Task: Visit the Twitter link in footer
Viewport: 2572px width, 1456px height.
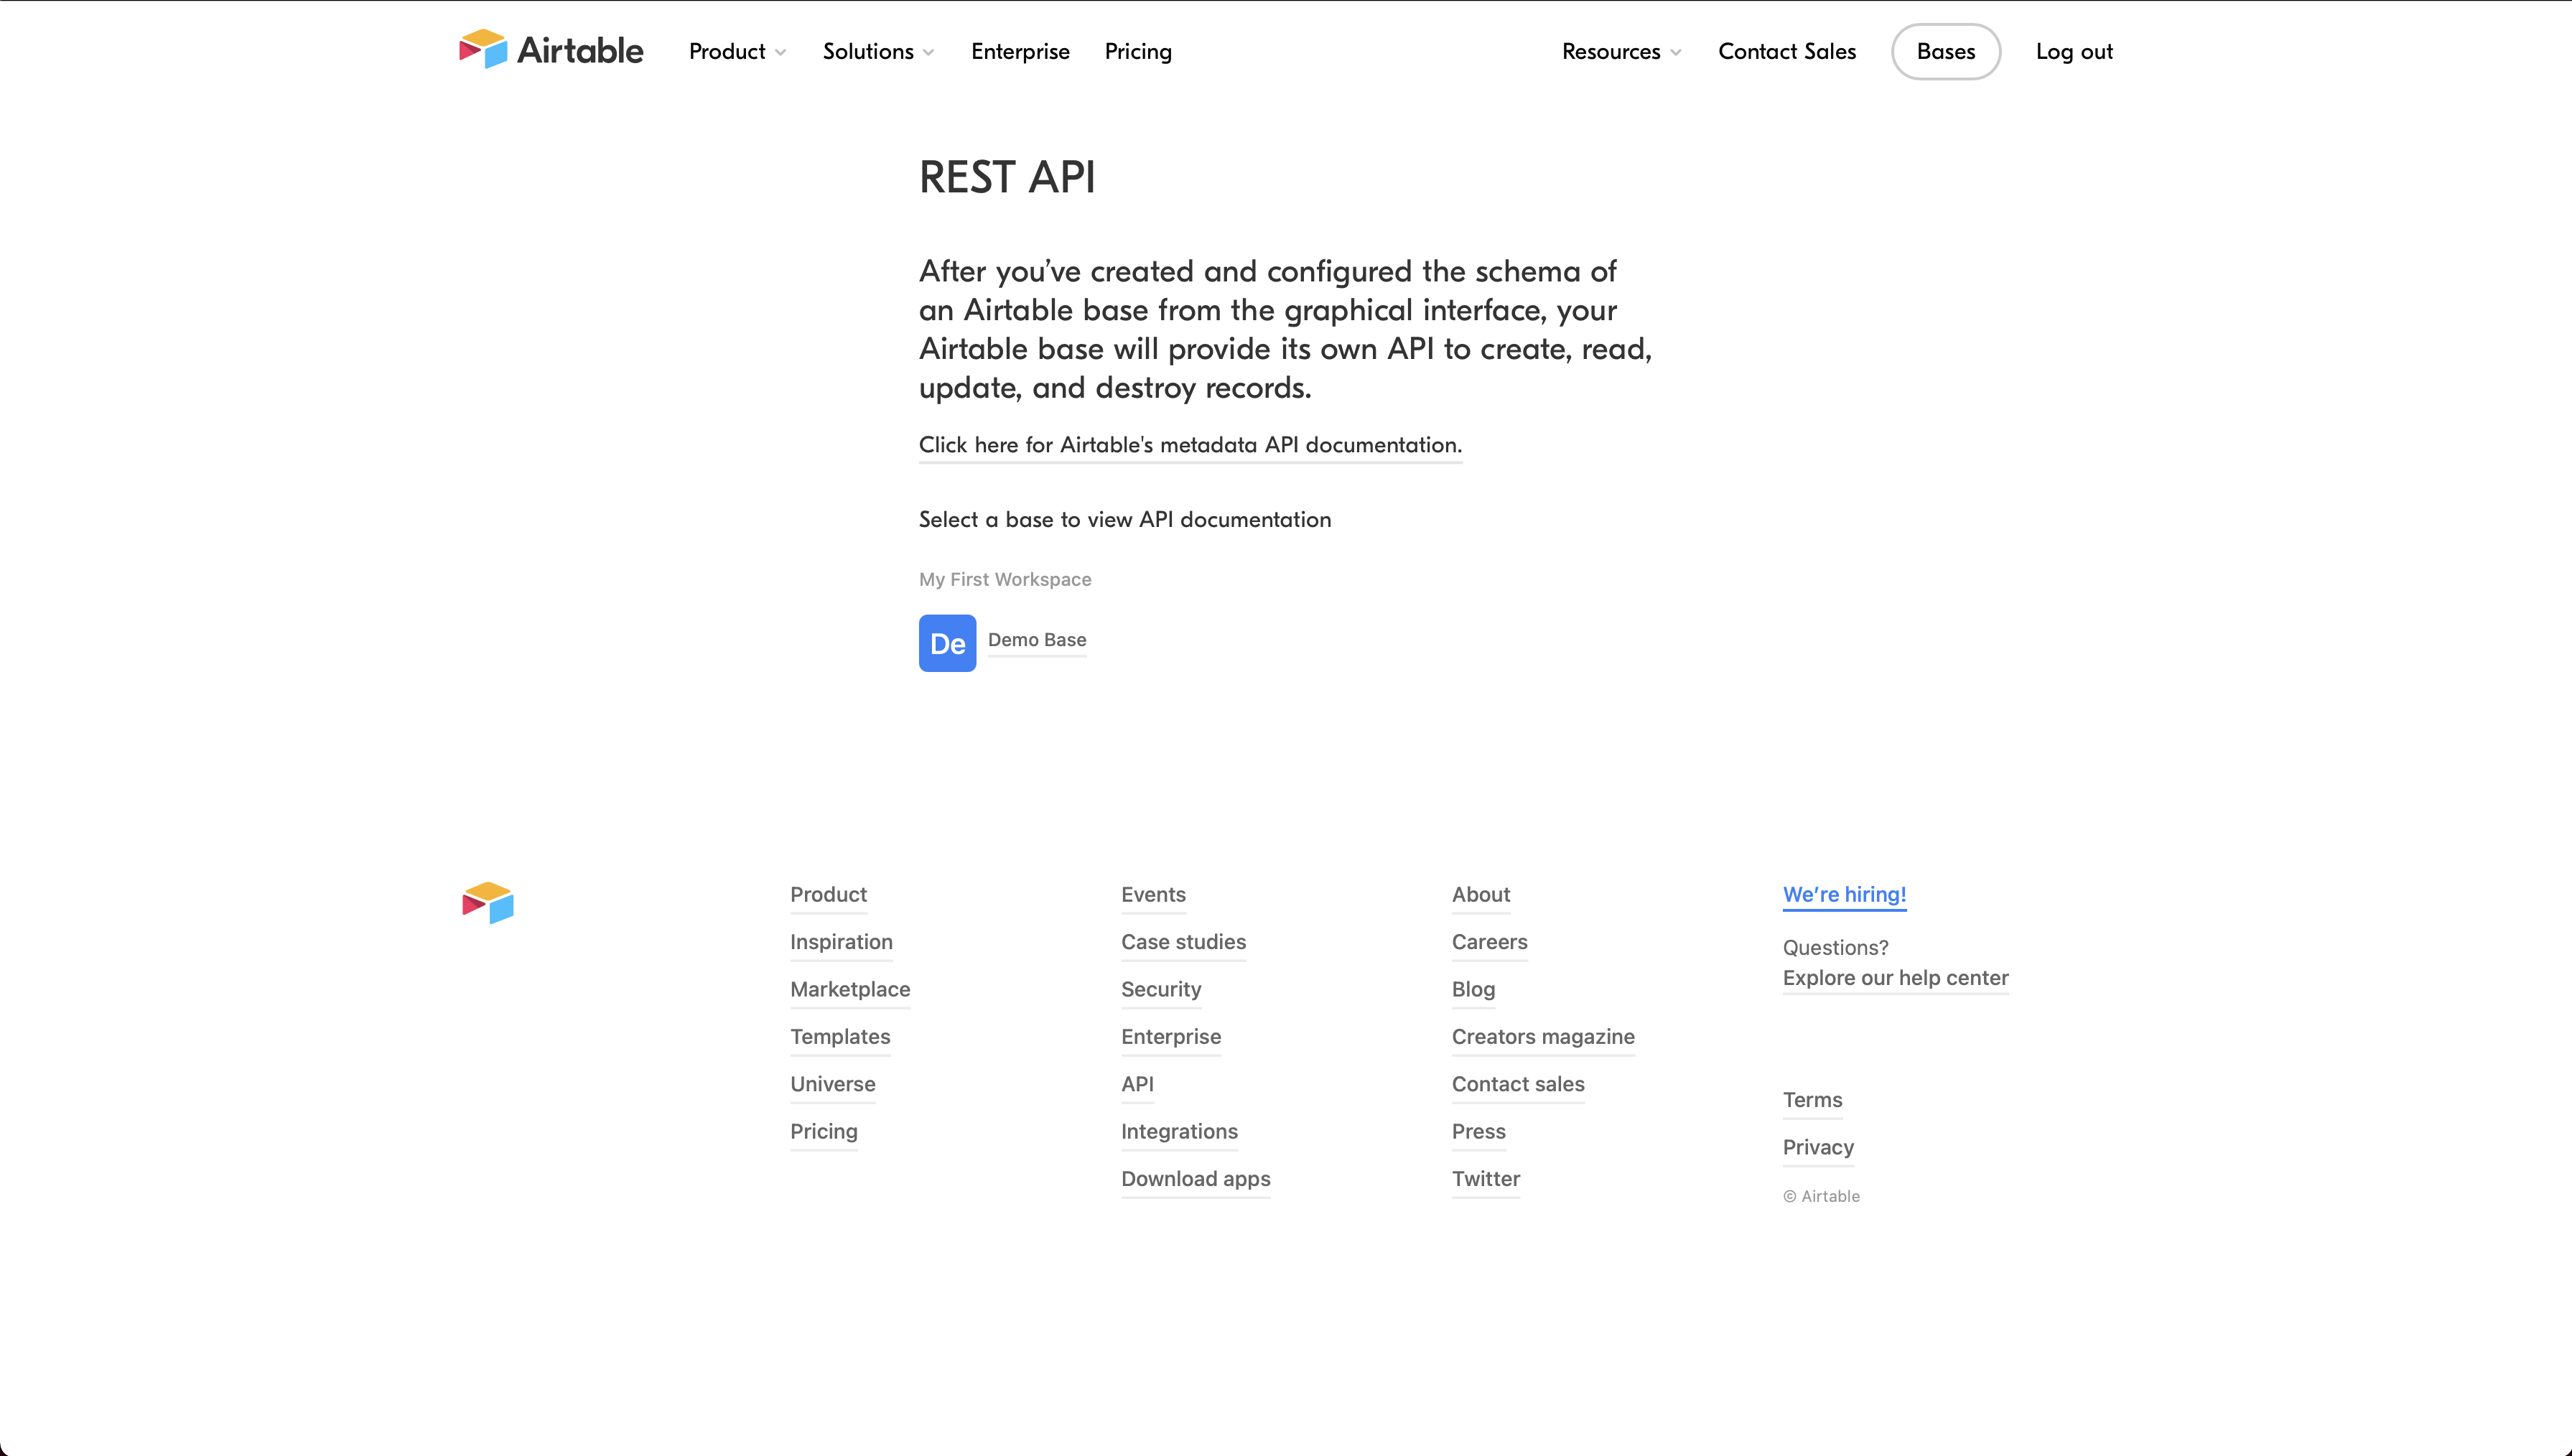Action: click(x=1485, y=1179)
